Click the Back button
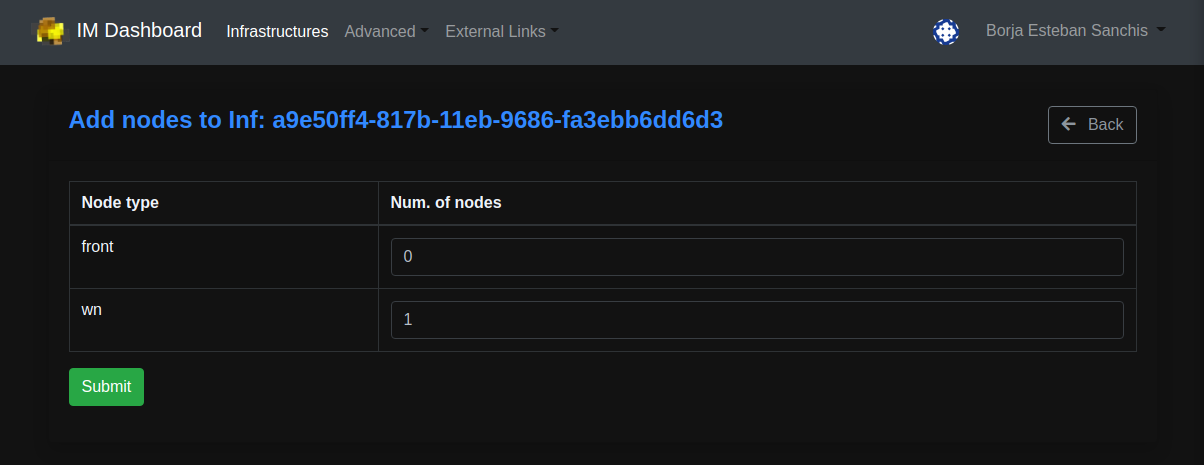1204x465 pixels. pos(1092,125)
